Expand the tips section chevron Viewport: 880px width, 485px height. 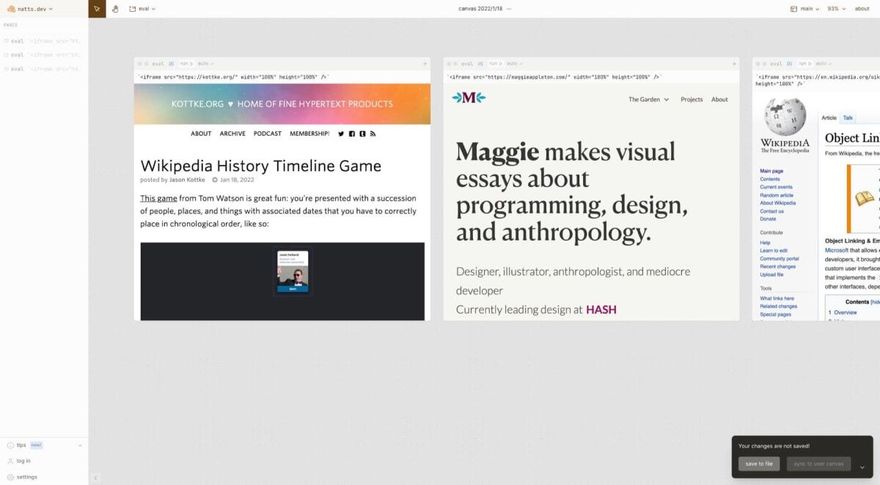point(80,446)
